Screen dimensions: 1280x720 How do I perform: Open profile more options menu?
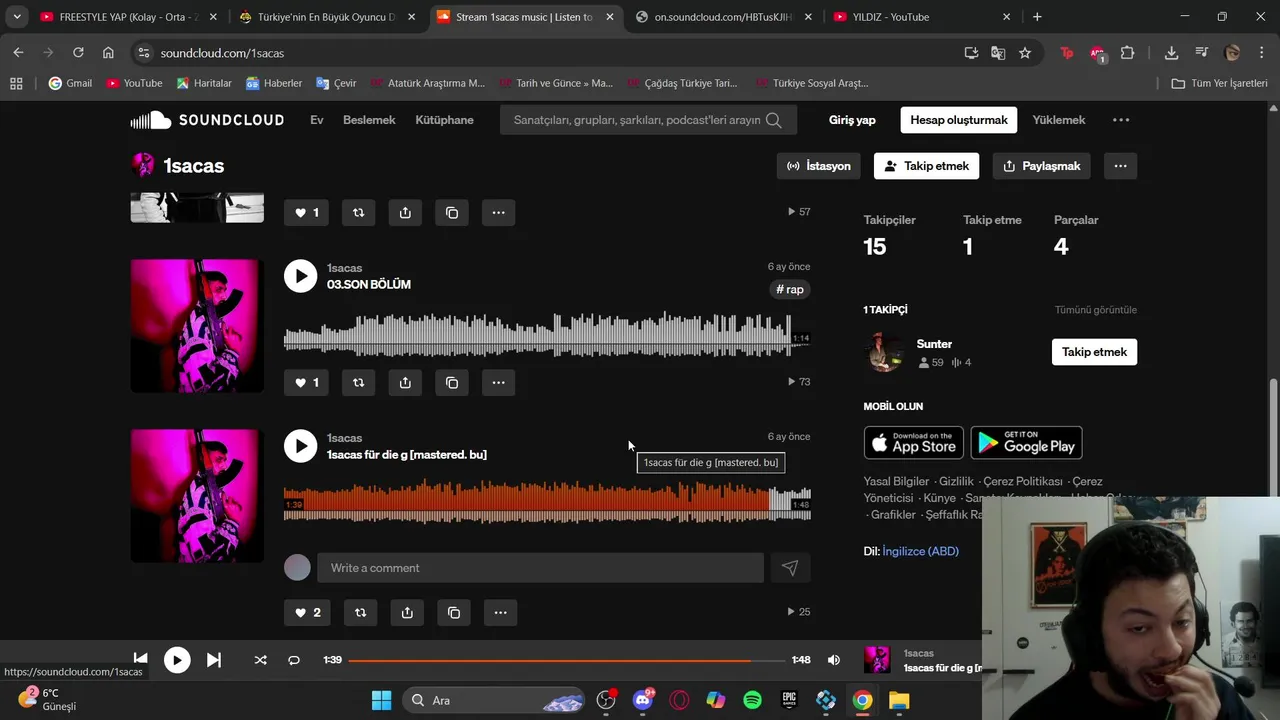tap(1120, 166)
